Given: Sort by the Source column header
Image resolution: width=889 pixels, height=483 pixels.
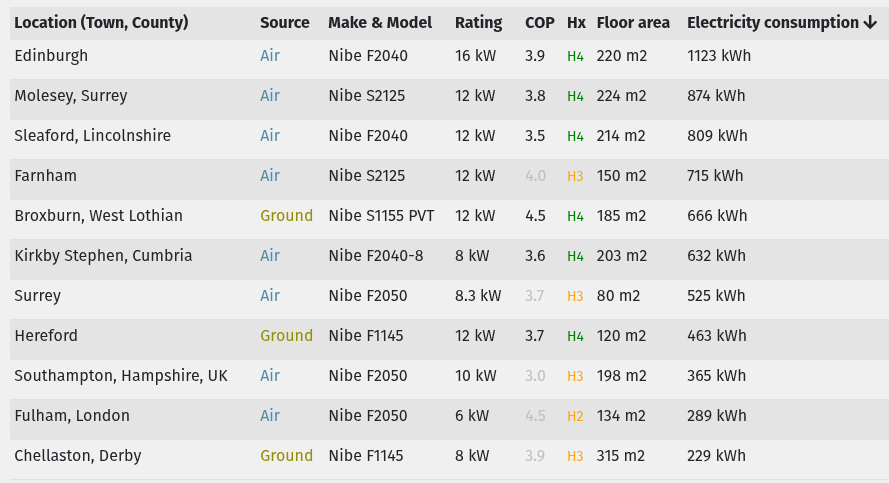Looking at the screenshot, I should click(x=284, y=22).
